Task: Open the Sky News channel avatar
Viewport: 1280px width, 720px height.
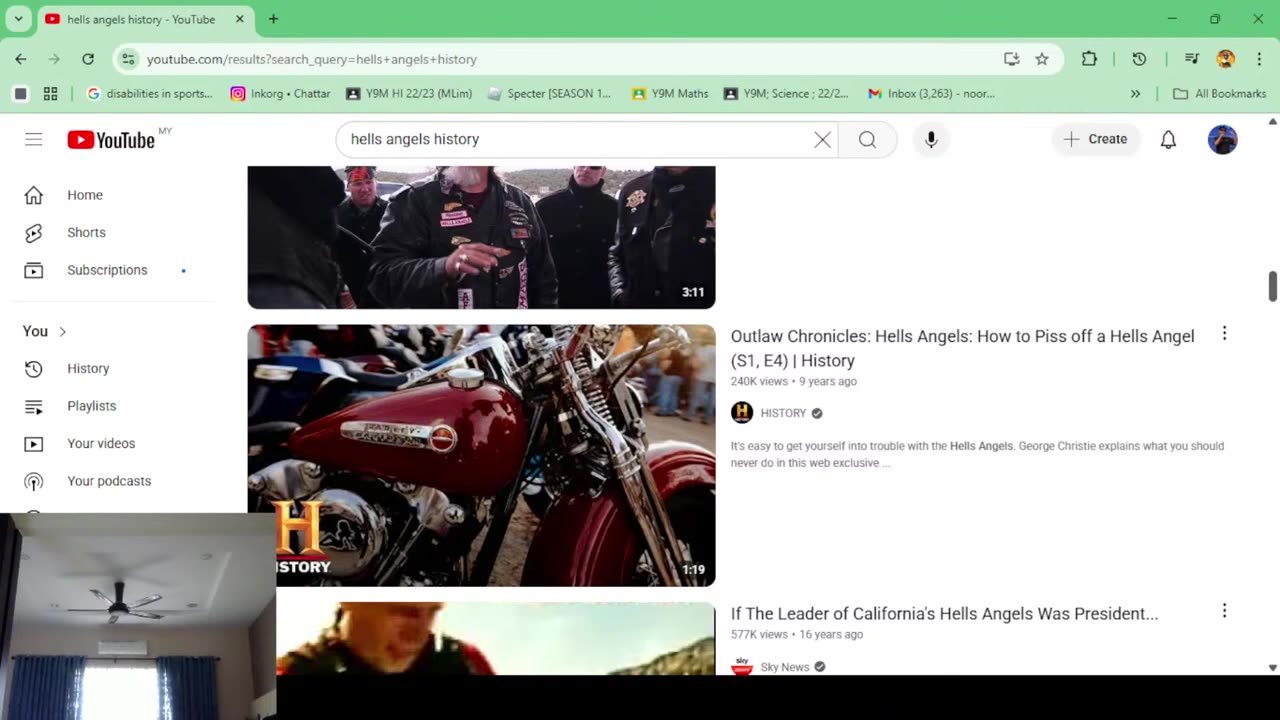Action: coord(742,666)
